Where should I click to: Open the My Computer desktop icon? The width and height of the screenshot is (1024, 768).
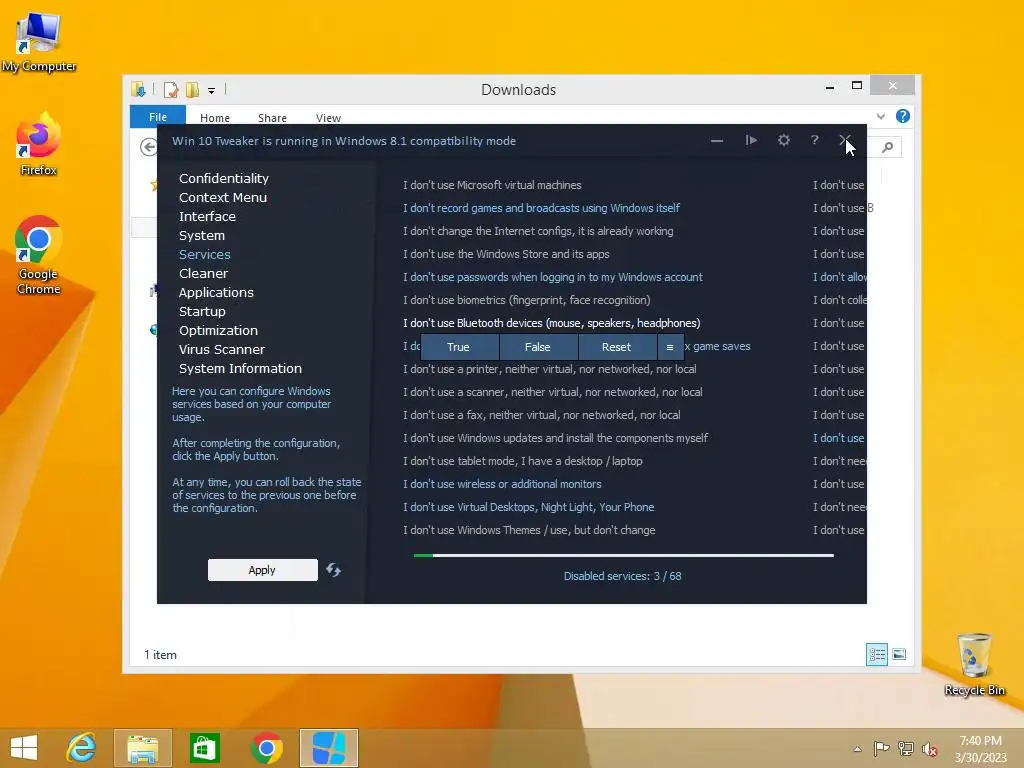[x=38, y=43]
